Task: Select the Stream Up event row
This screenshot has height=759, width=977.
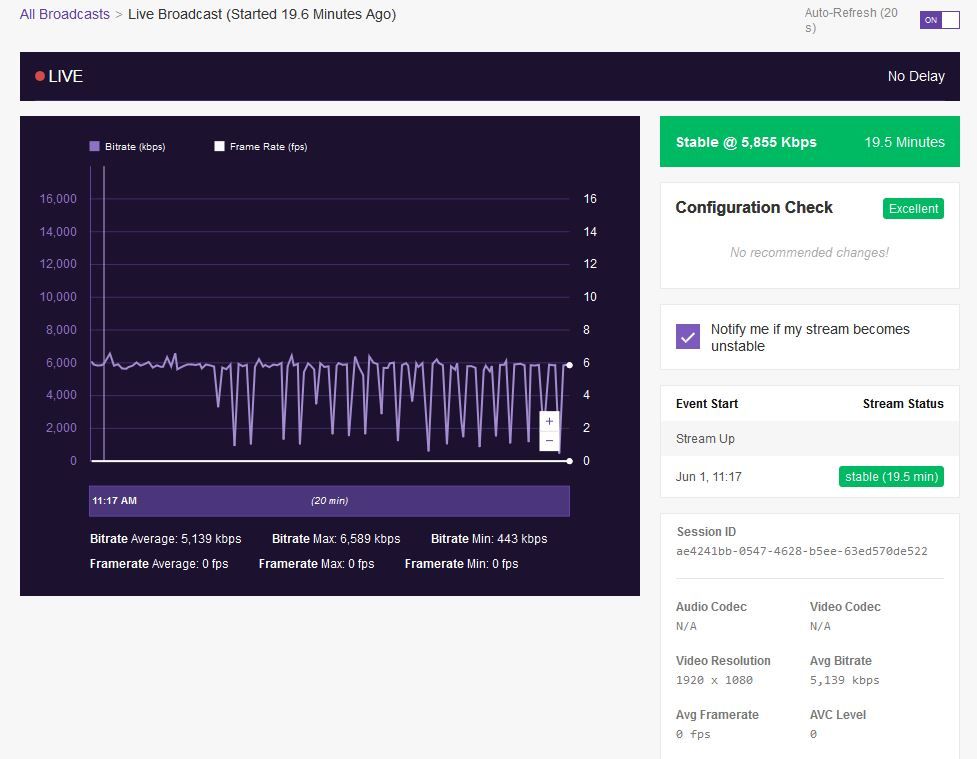Action: point(809,439)
